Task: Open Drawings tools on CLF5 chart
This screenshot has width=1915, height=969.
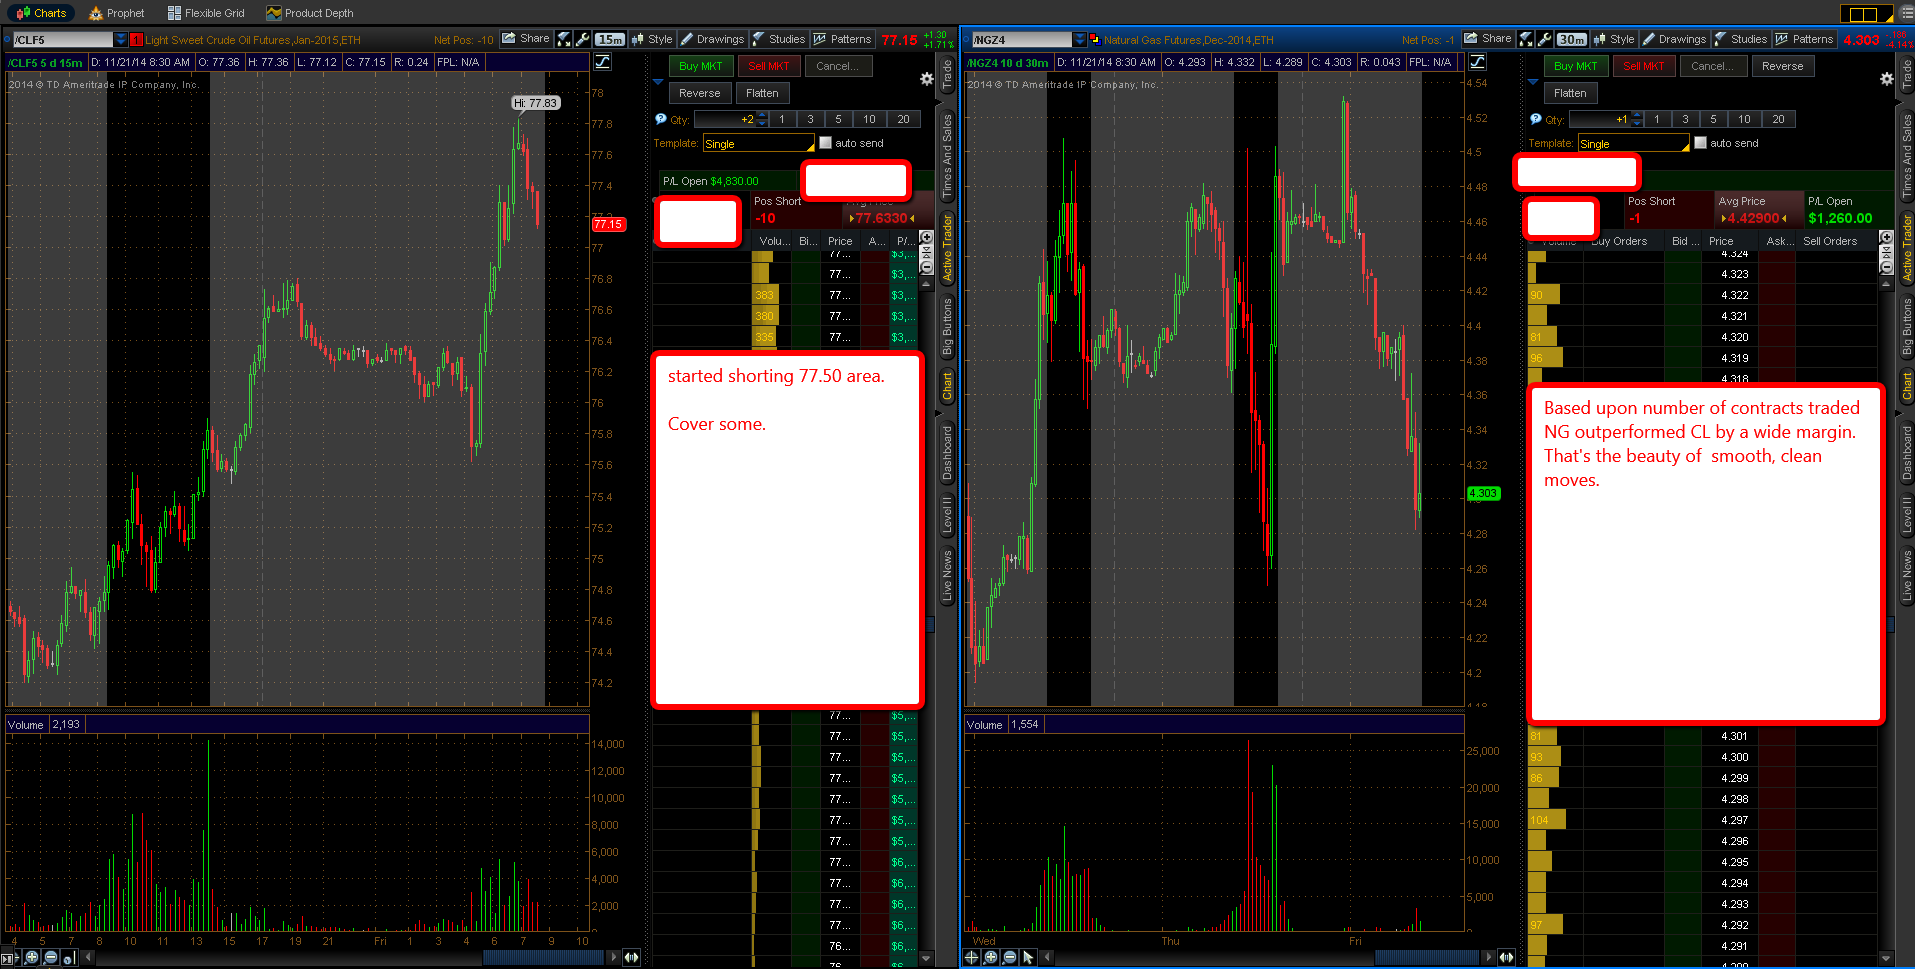Action: coord(712,39)
